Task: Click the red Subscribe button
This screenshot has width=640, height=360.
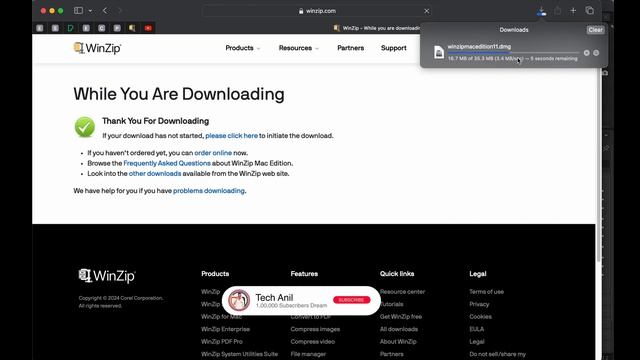Action: 351,300
